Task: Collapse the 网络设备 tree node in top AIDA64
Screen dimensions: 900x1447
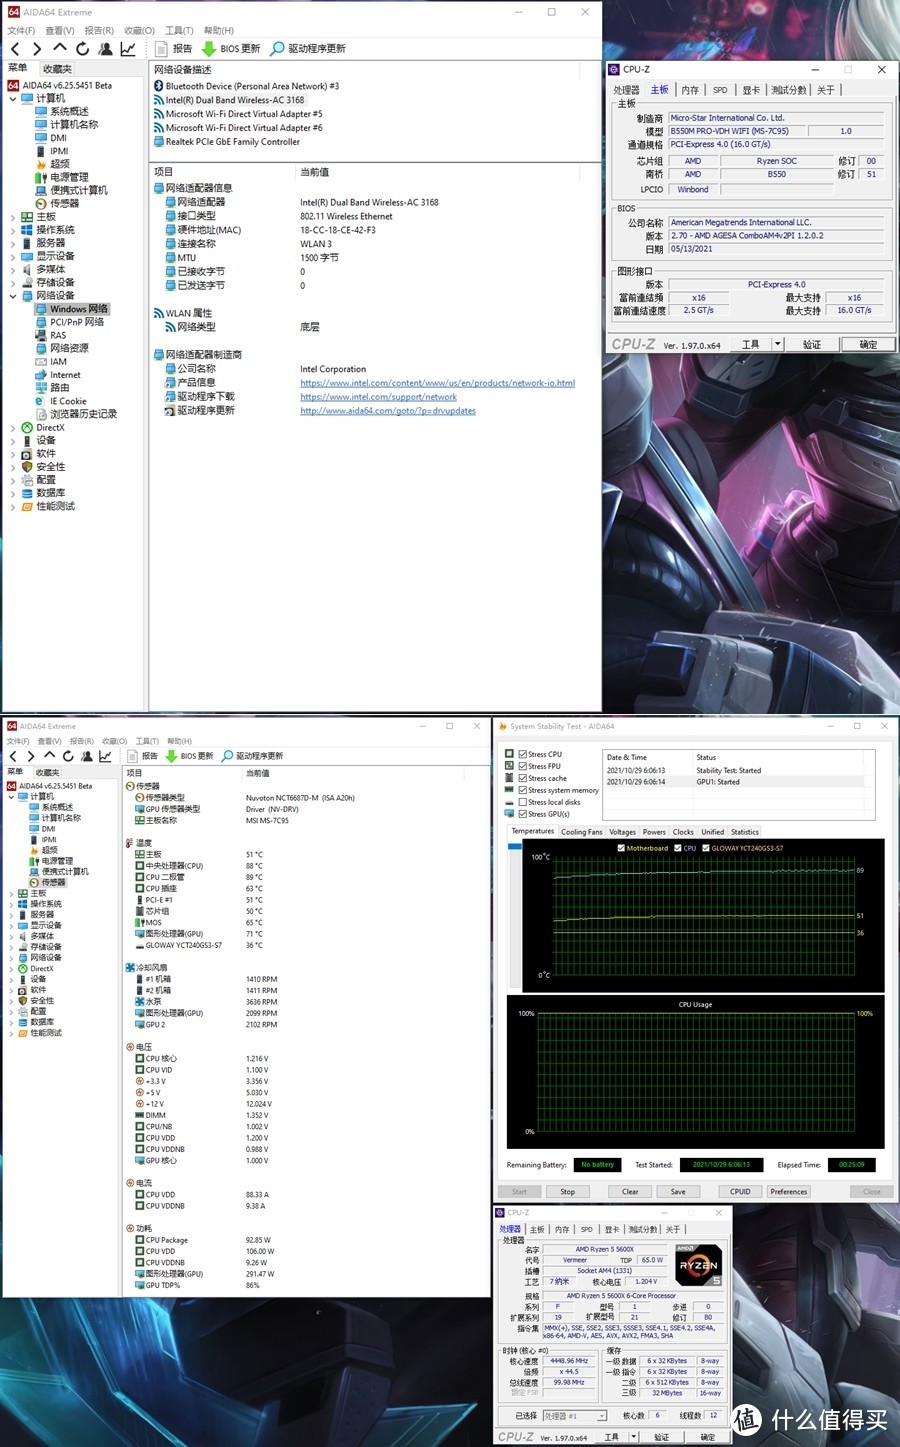Action: click(x=13, y=296)
